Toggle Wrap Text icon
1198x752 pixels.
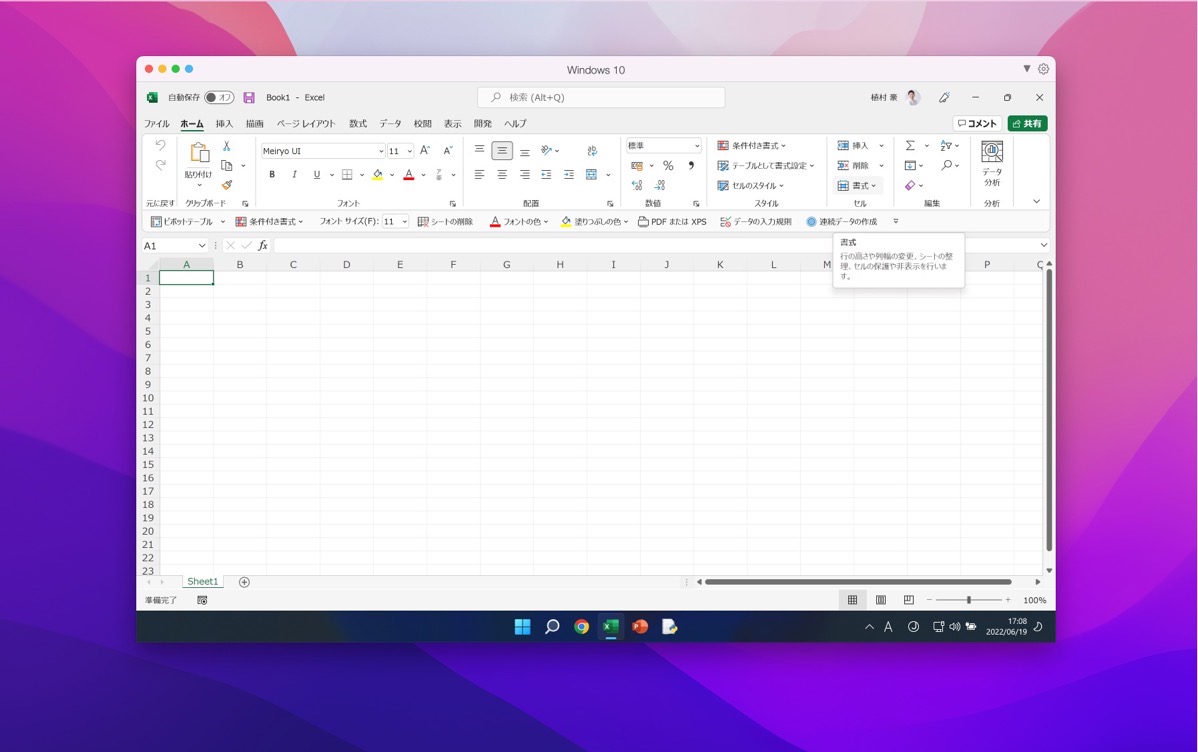tap(592, 151)
